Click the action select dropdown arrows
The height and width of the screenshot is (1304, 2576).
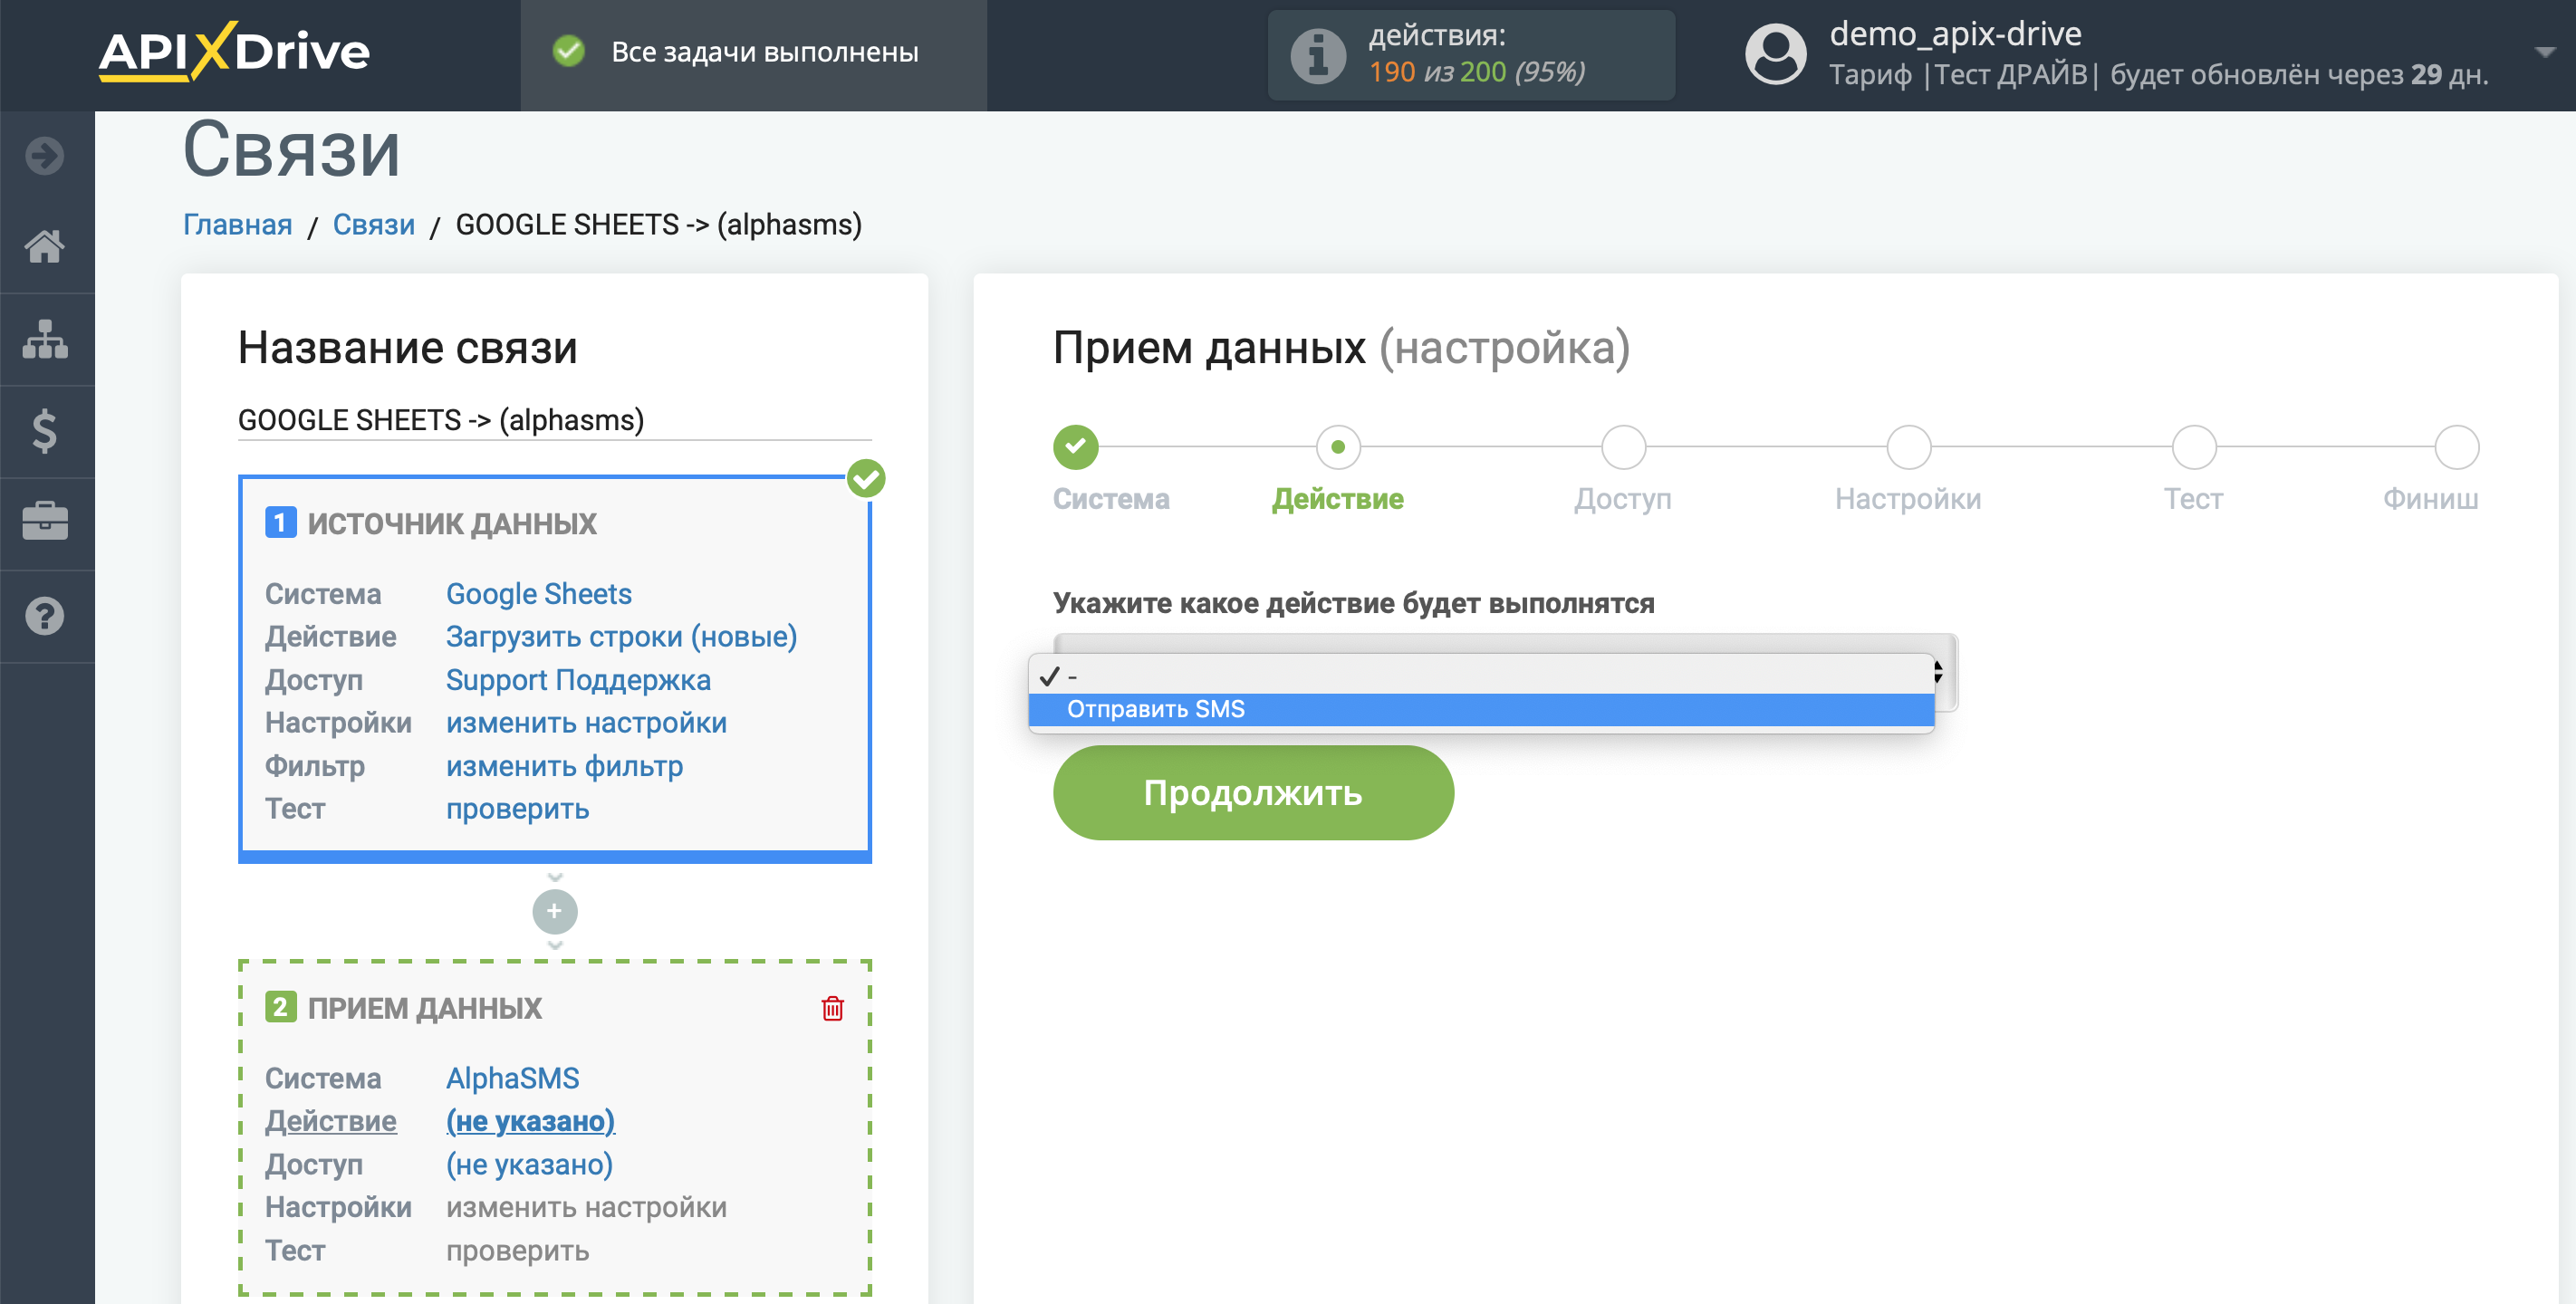point(1939,671)
